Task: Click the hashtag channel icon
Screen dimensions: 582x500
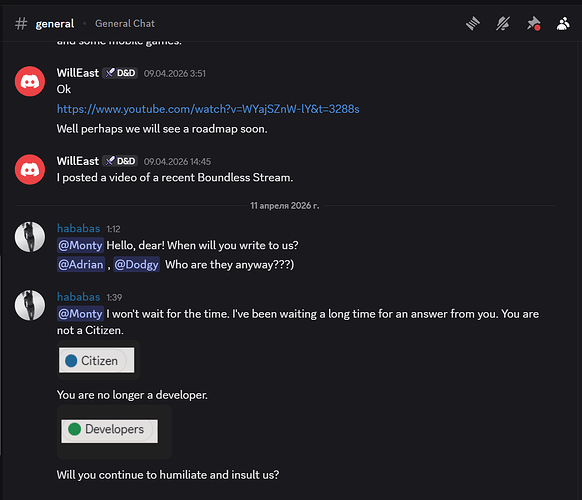Action: (21, 24)
